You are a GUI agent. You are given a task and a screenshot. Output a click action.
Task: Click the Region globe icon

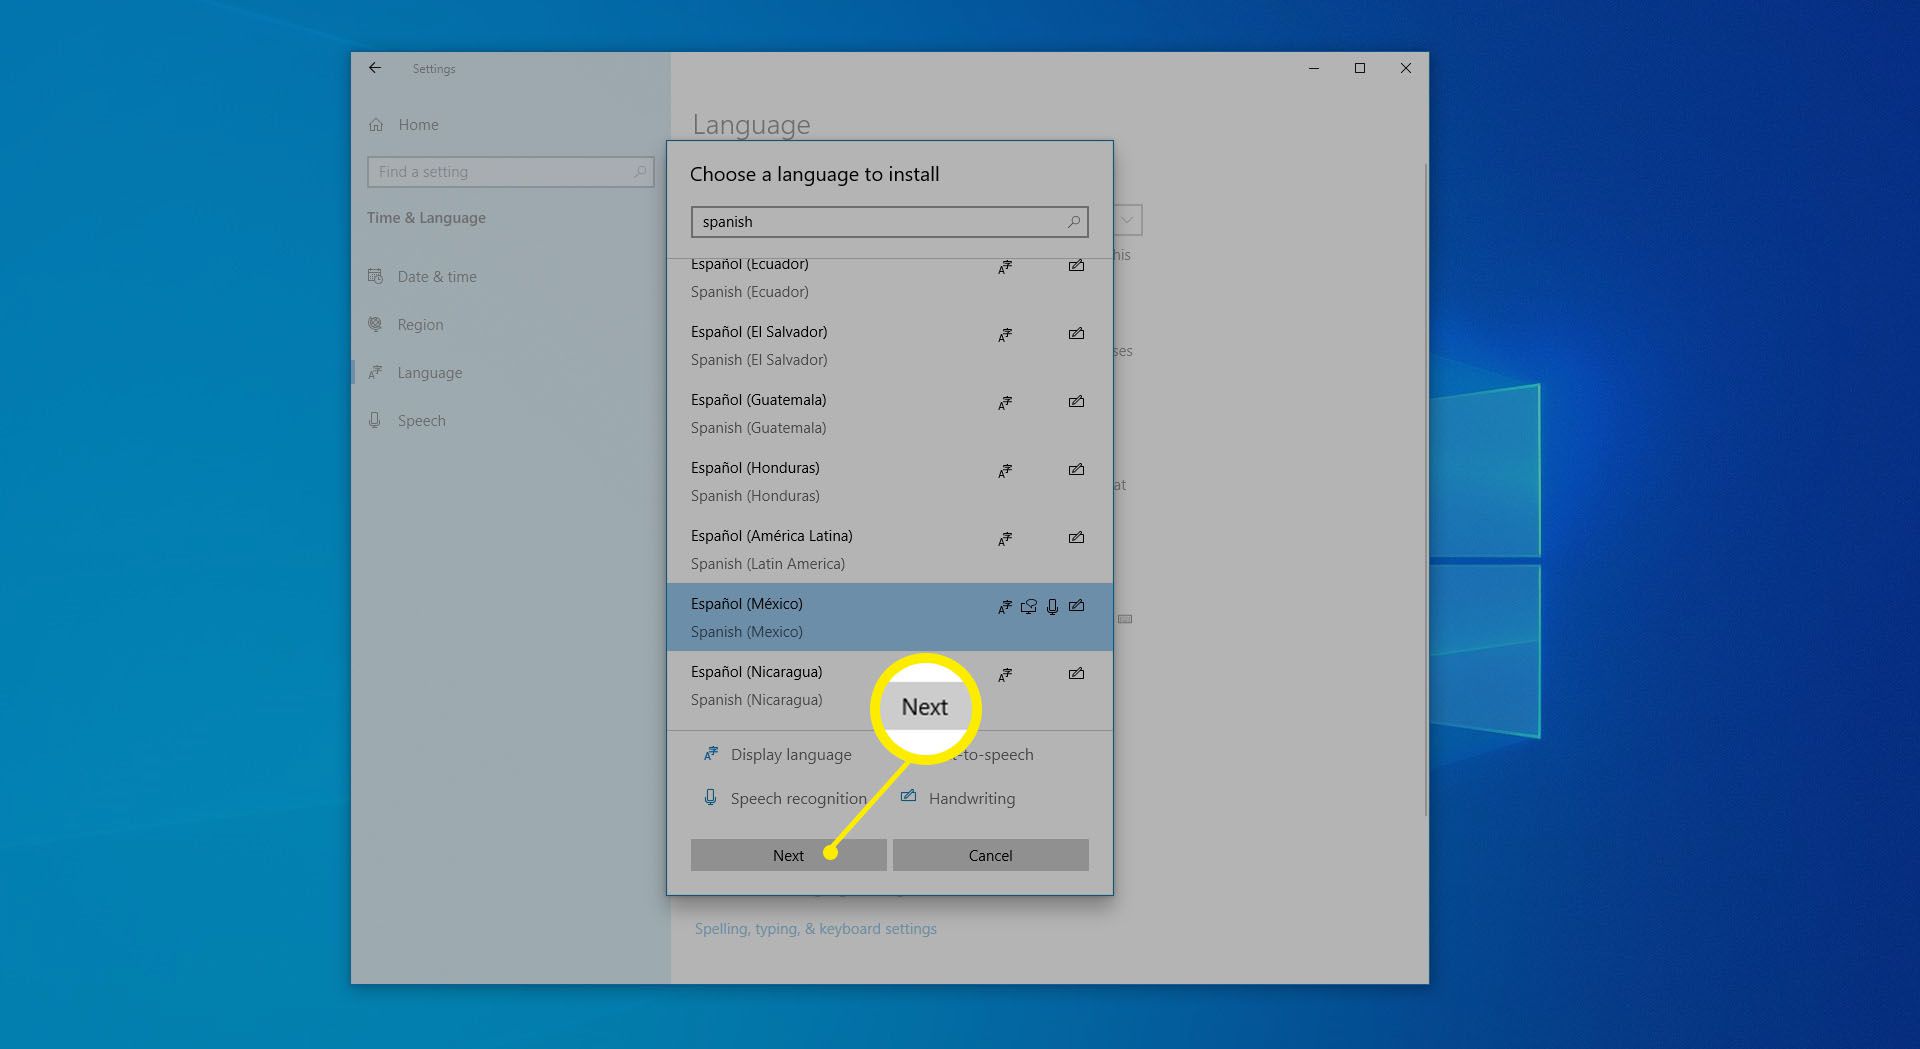(x=375, y=324)
